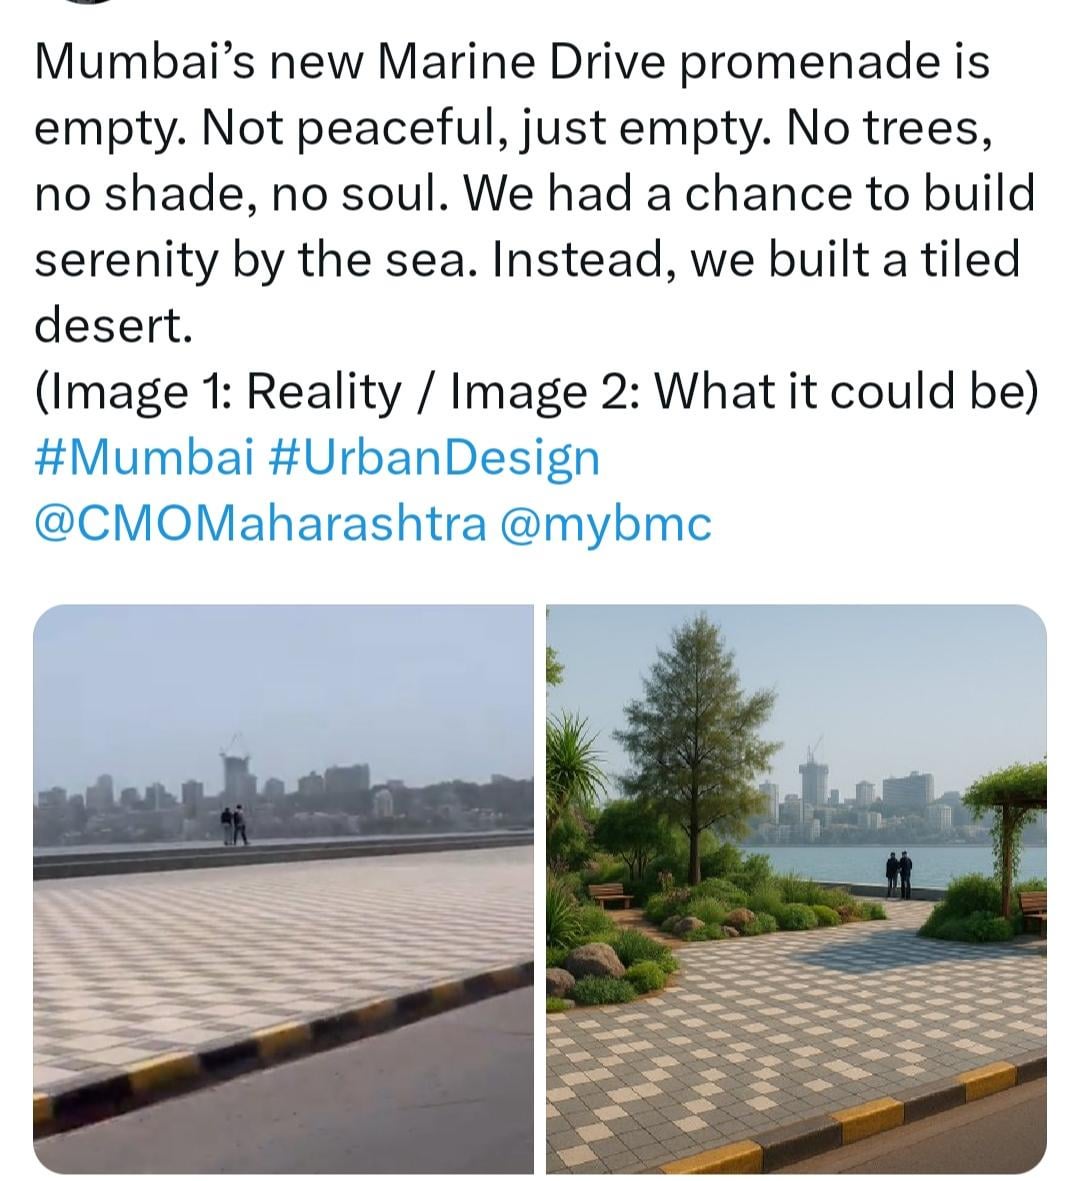Open the right landscaped promenade image

tap(796, 889)
